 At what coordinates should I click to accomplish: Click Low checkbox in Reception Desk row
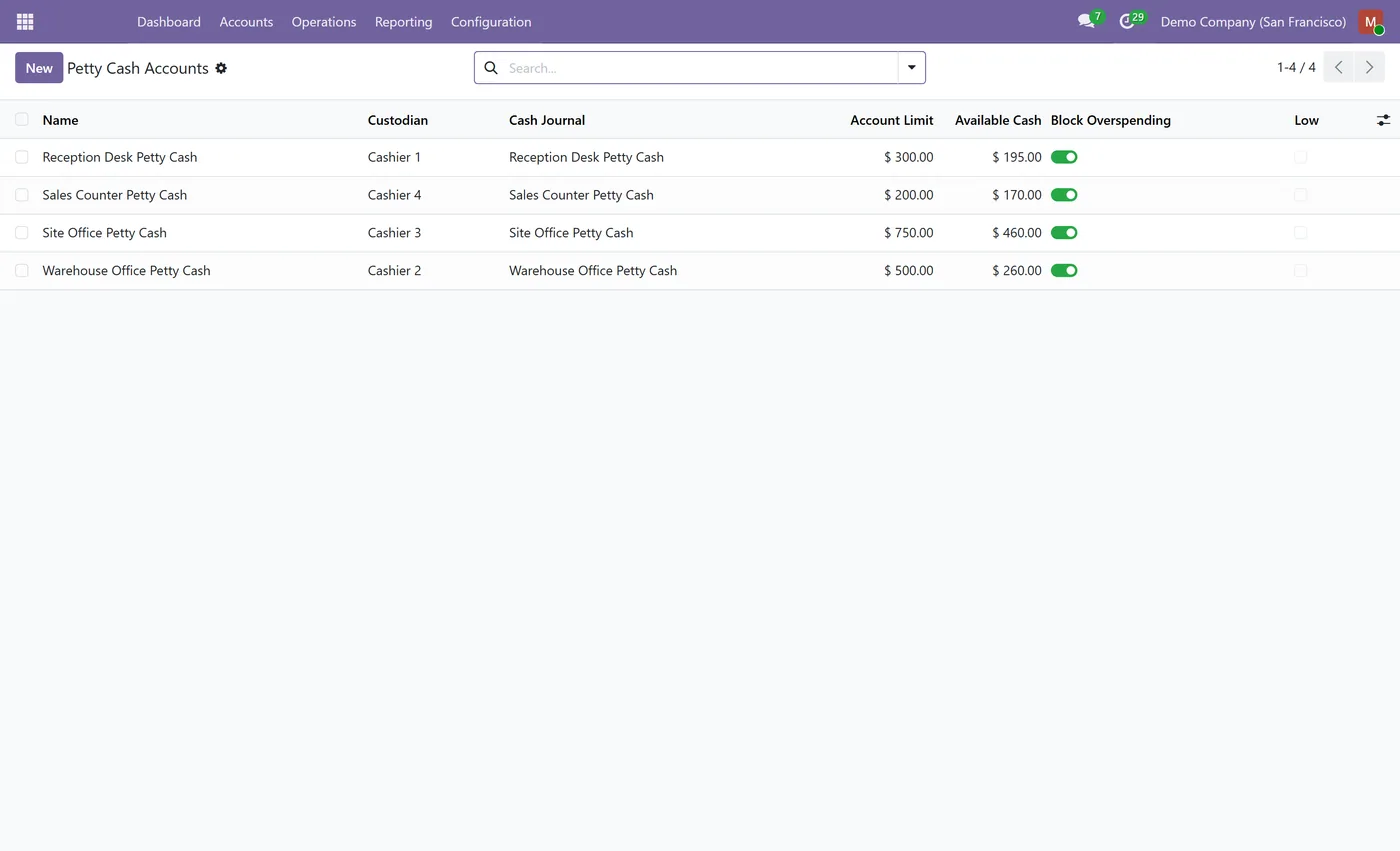[x=1300, y=157]
